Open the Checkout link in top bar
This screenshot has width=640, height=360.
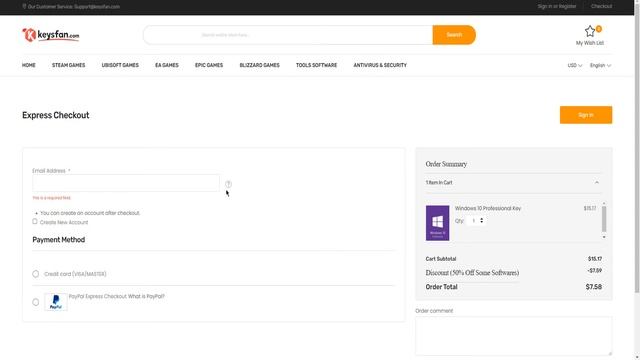pyautogui.click(x=601, y=7)
